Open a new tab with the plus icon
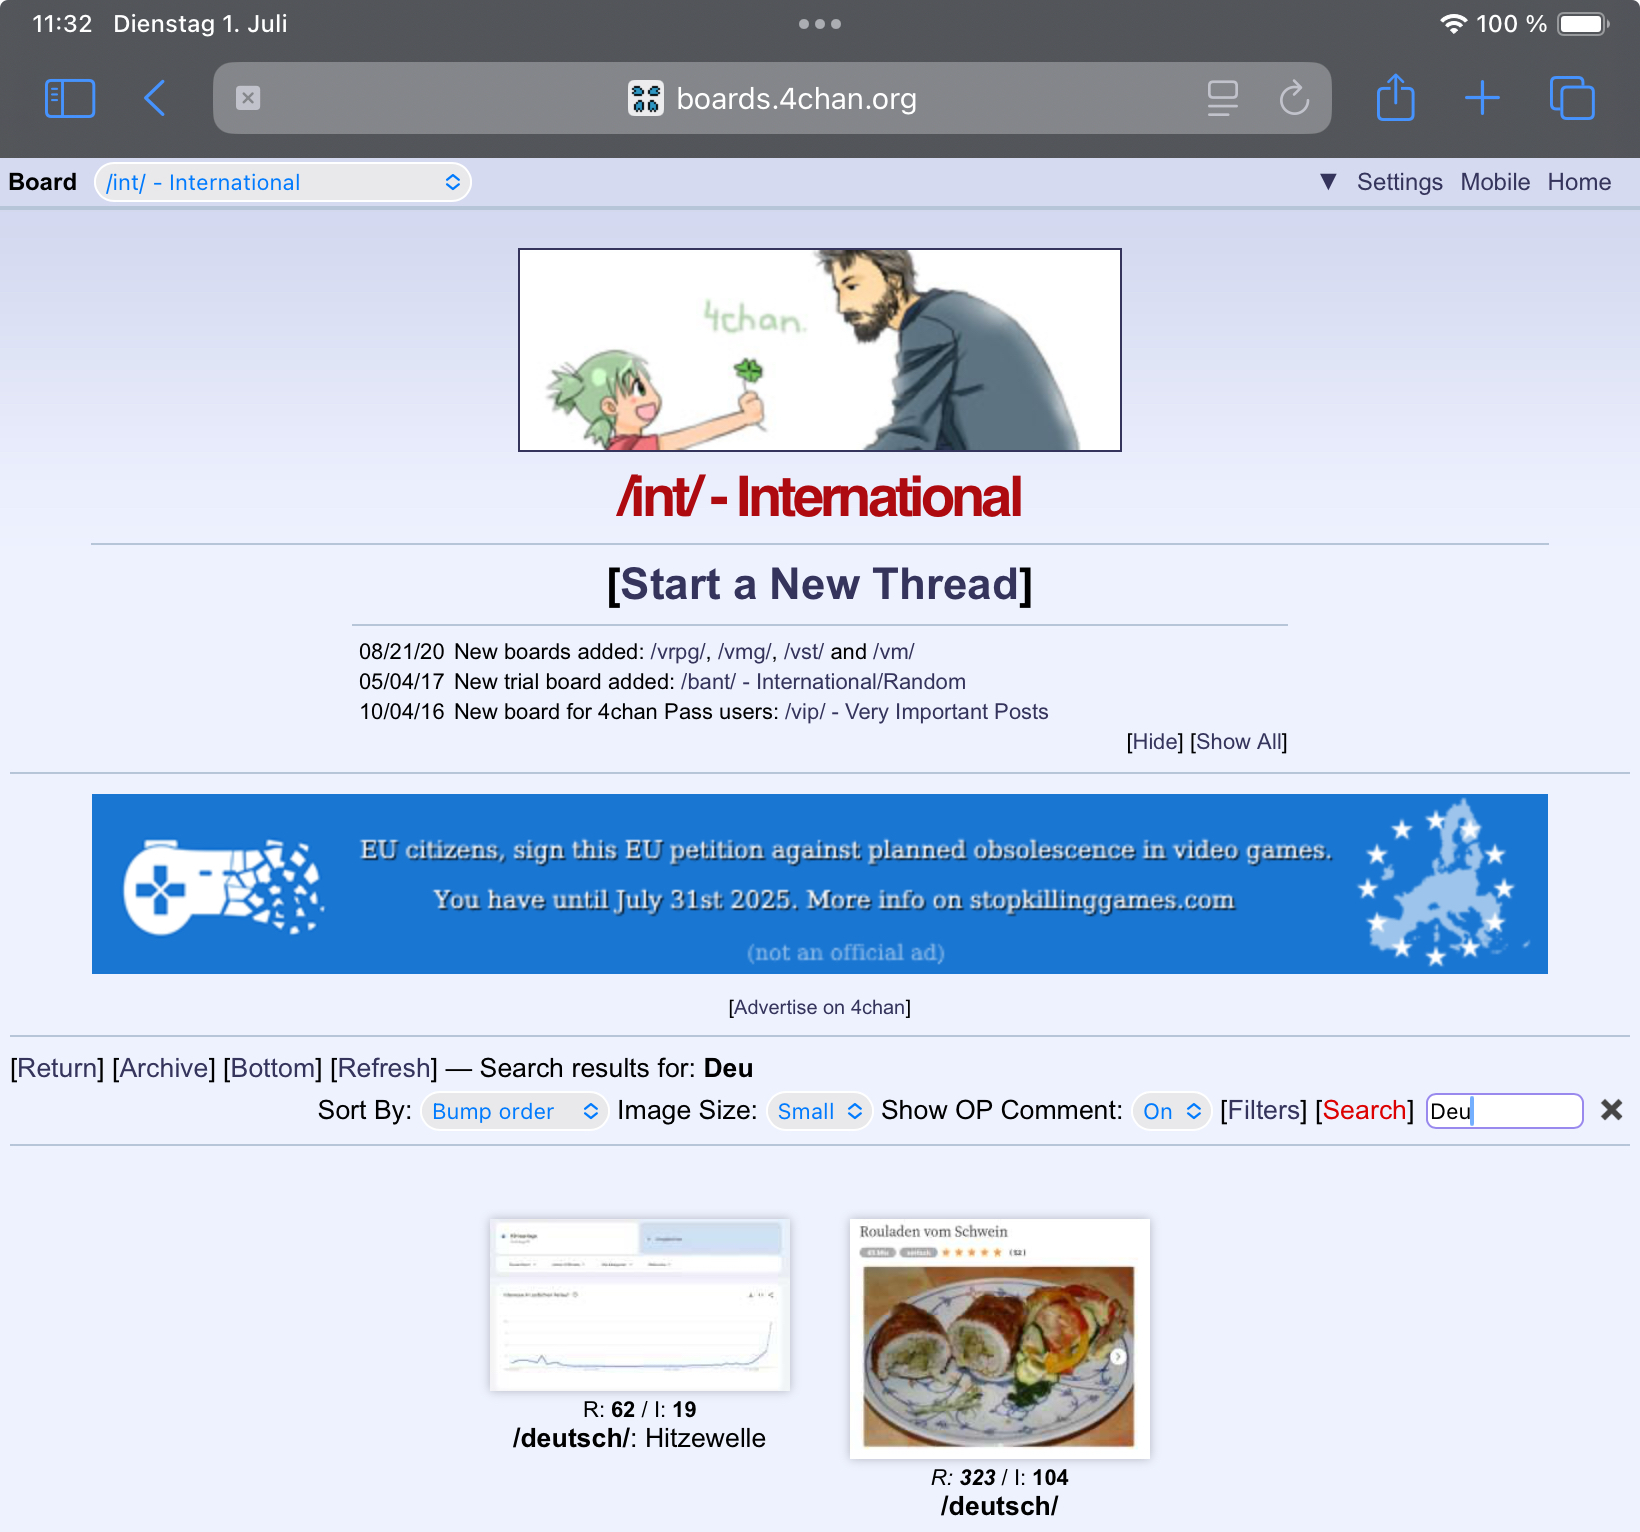This screenshot has height=1532, width=1640. pyautogui.click(x=1482, y=98)
